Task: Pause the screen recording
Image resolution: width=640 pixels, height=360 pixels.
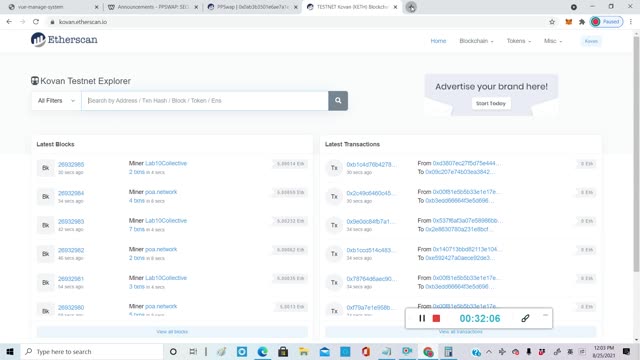Action: point(422,318)
